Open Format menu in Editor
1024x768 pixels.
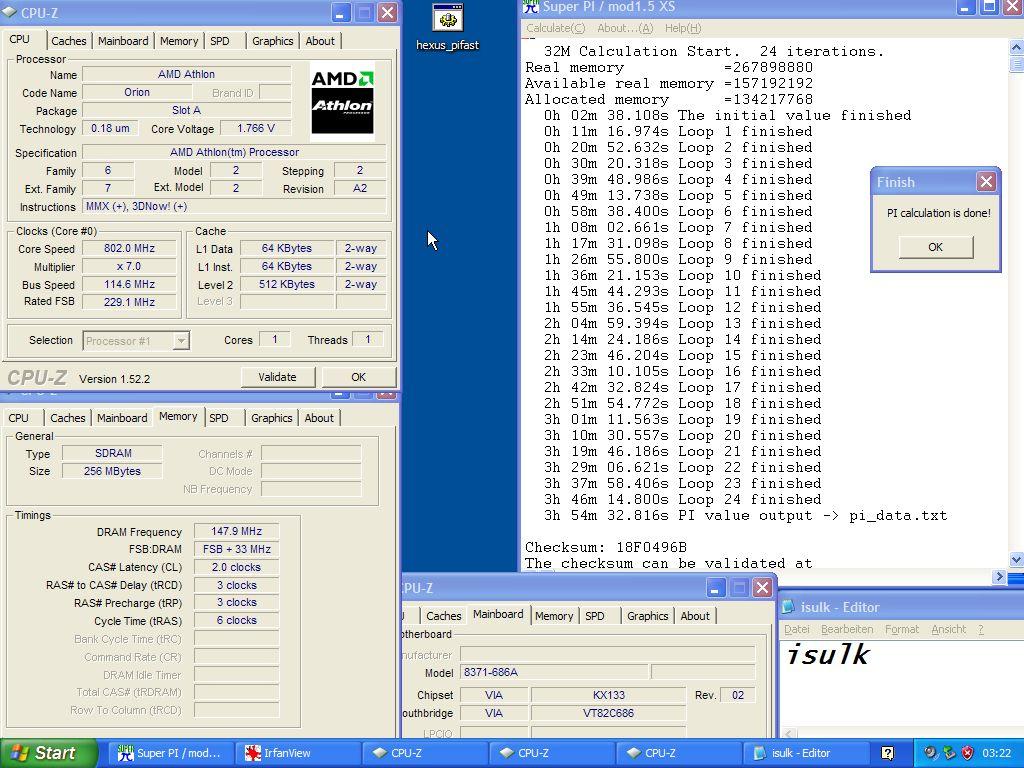[902, 629]
